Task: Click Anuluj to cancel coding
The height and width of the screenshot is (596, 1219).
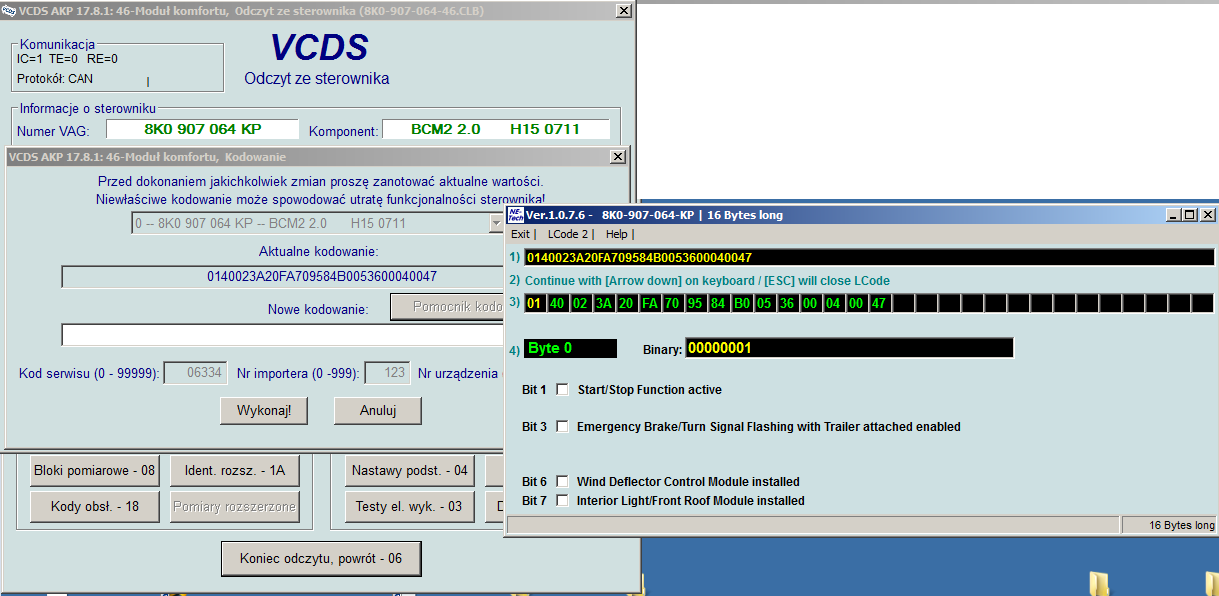Action: click(378, 411)
